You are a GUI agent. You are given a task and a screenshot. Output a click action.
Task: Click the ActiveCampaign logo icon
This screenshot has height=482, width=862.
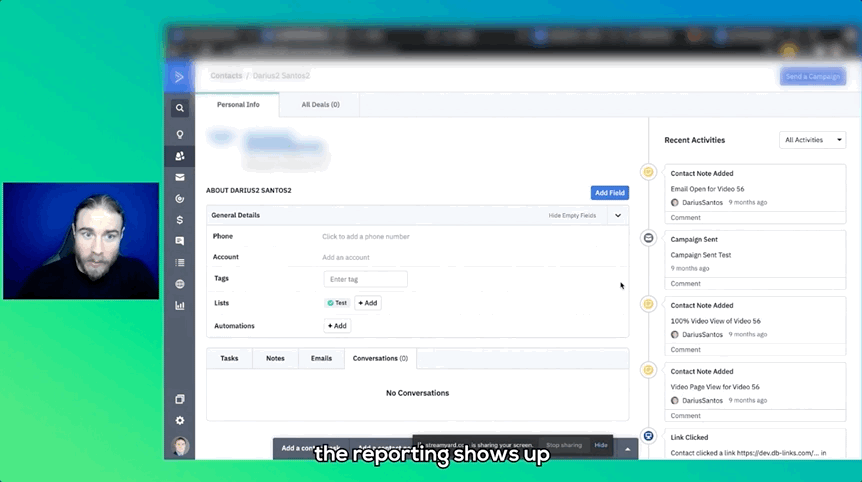179,76
